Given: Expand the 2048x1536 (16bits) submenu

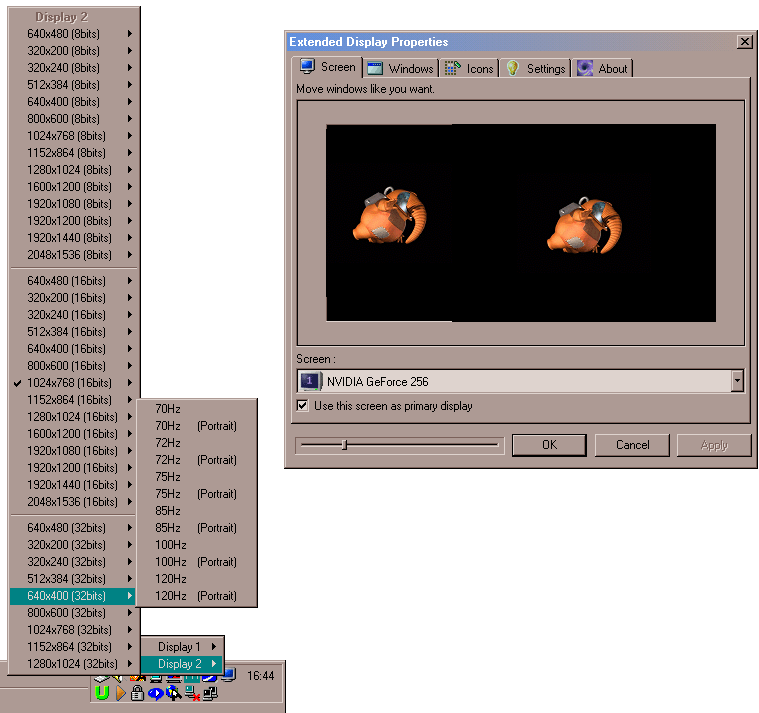Looking at the screenshot, I should tap(75, 502).
